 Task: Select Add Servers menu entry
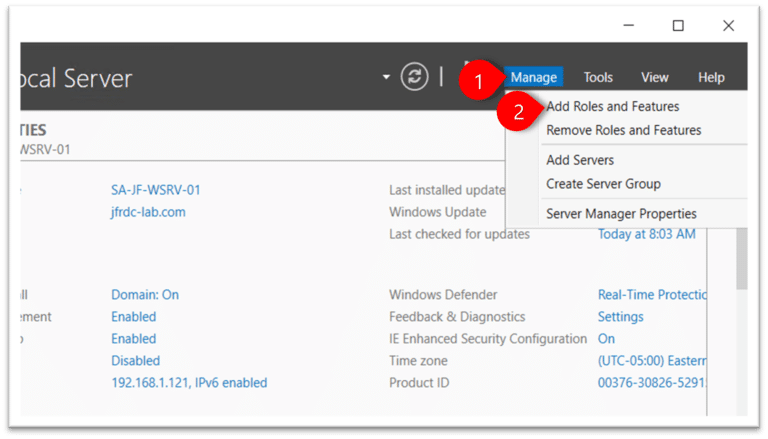[580, 160]
